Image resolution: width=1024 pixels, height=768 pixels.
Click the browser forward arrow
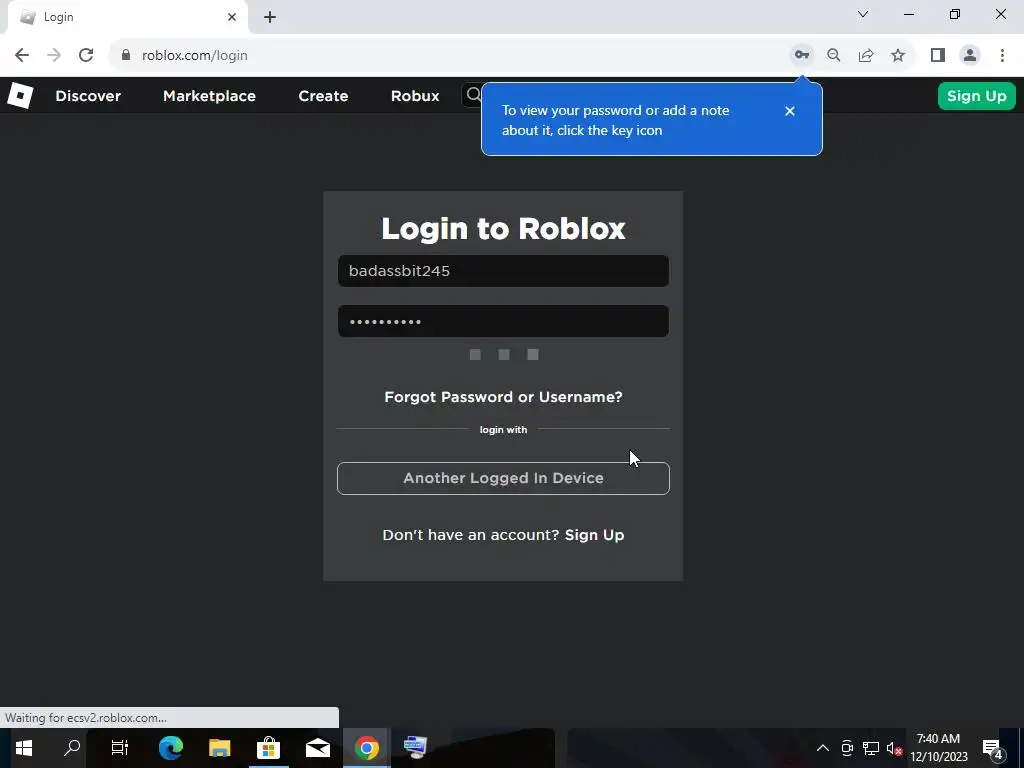54,56
